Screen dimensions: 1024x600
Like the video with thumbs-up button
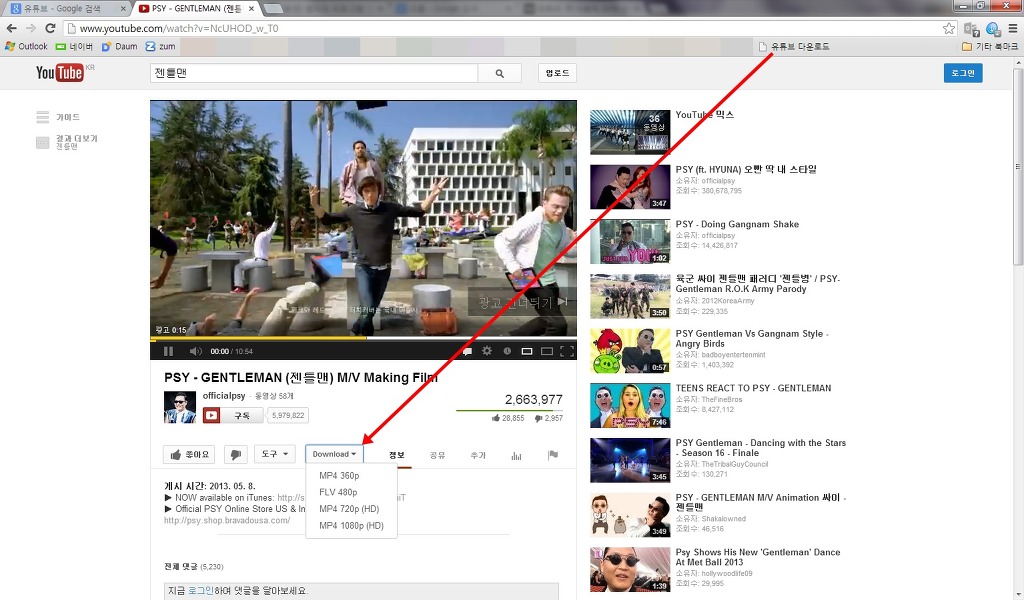tap(189, 454)
